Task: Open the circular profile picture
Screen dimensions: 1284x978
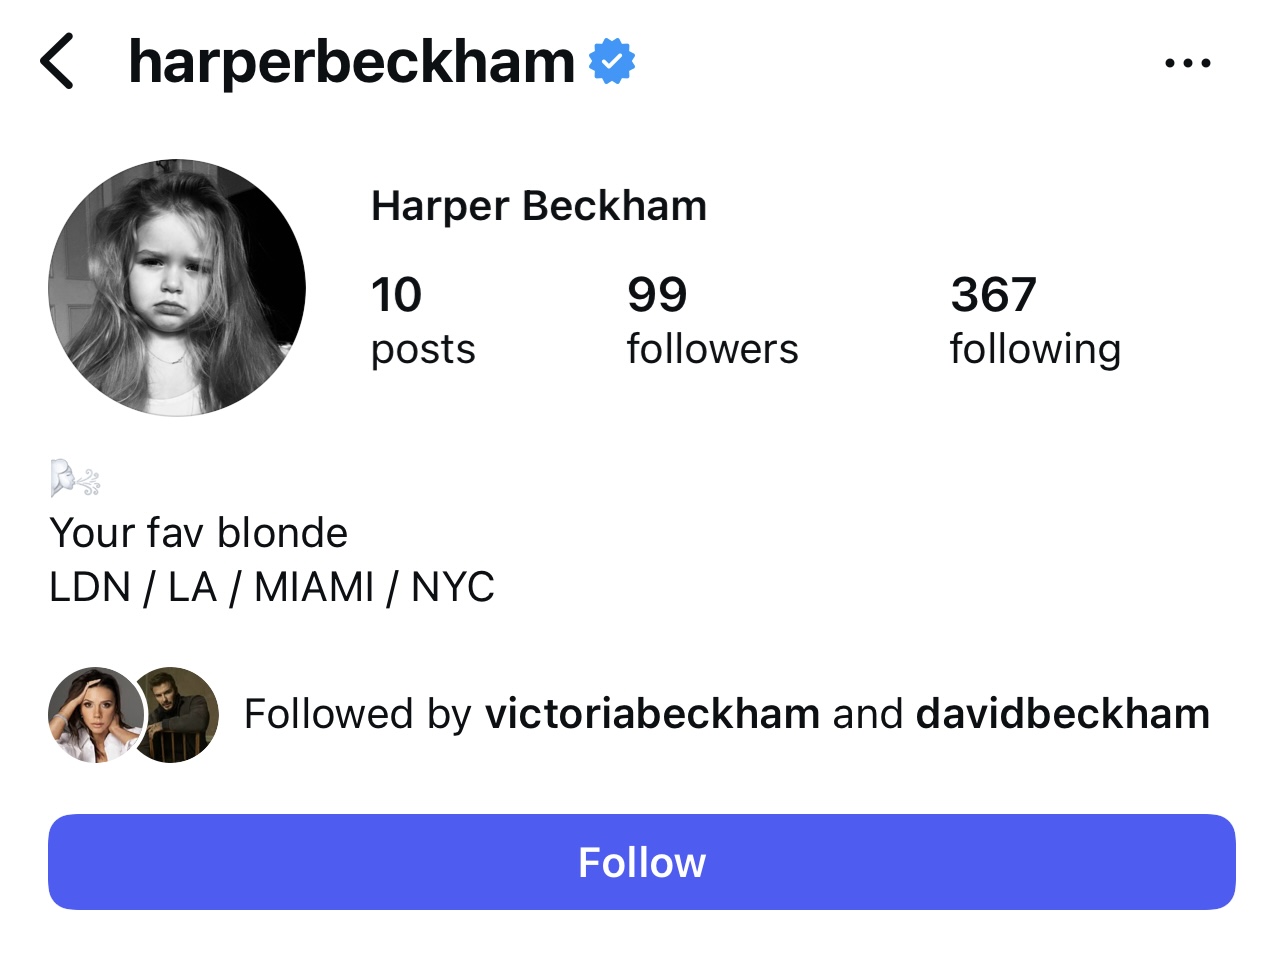Action: coord(177,288)
